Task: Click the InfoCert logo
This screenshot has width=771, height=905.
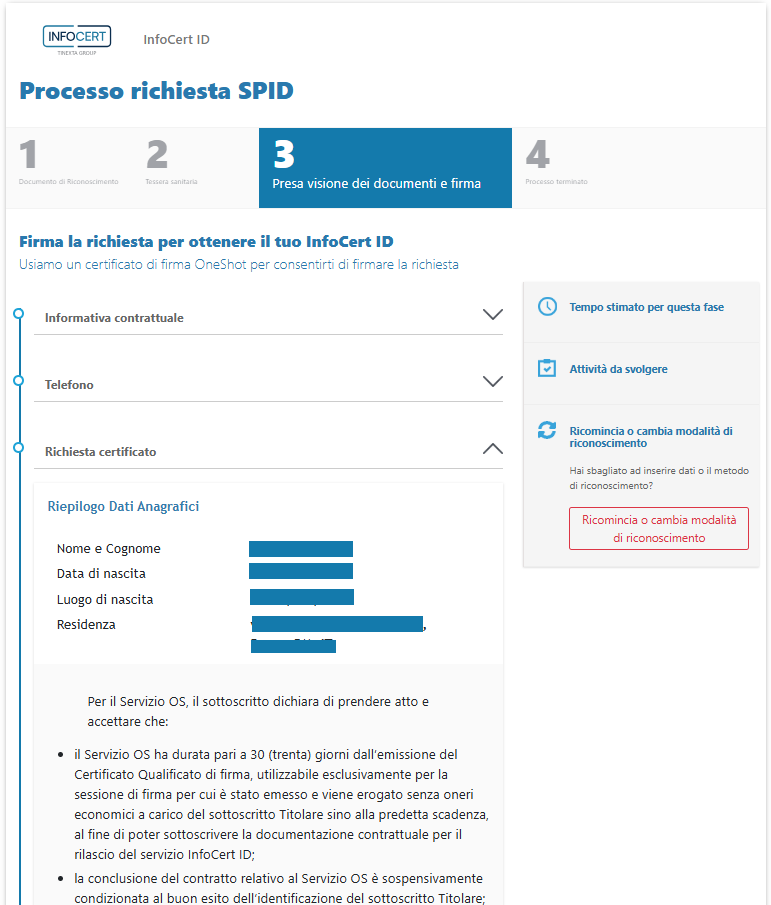Action: pyautogui.click(x=77, y=39)
